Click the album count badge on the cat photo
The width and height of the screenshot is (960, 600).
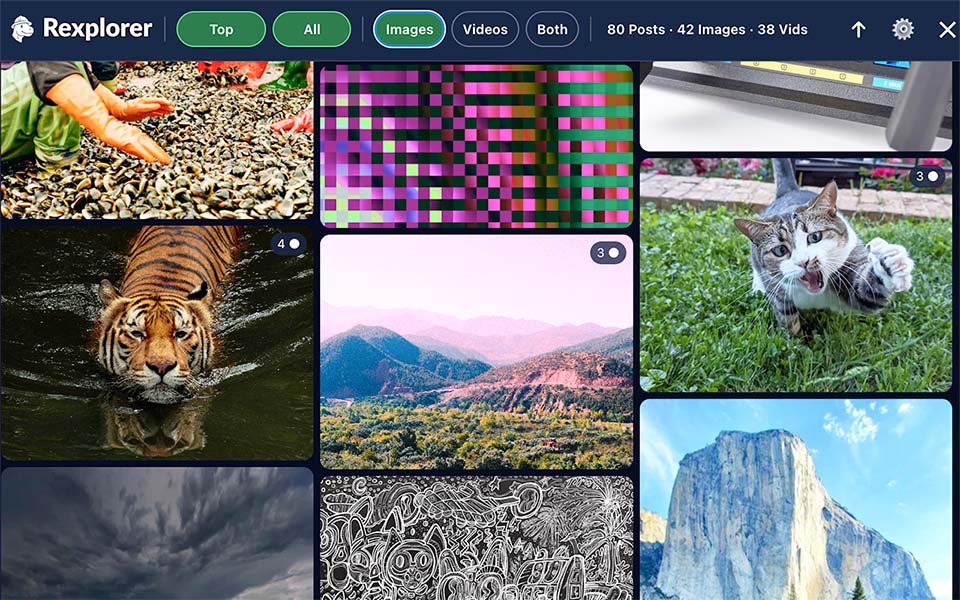(925, 175)
